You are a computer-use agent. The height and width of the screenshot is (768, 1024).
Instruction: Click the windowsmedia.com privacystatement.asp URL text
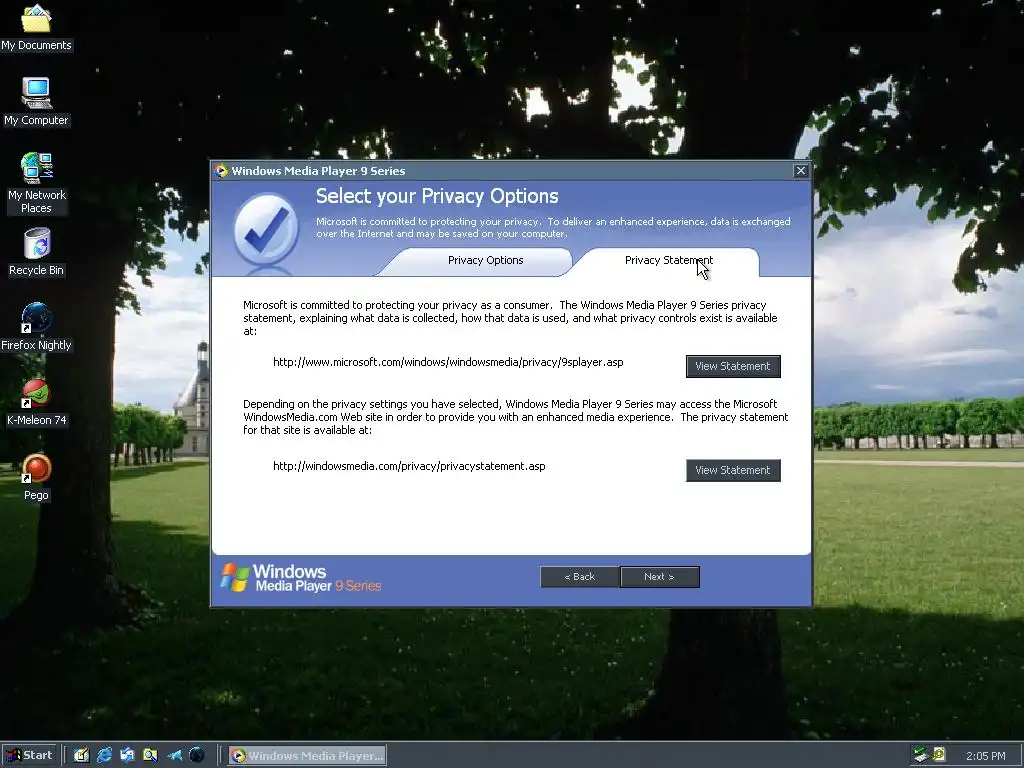click(x=409, y=466)
